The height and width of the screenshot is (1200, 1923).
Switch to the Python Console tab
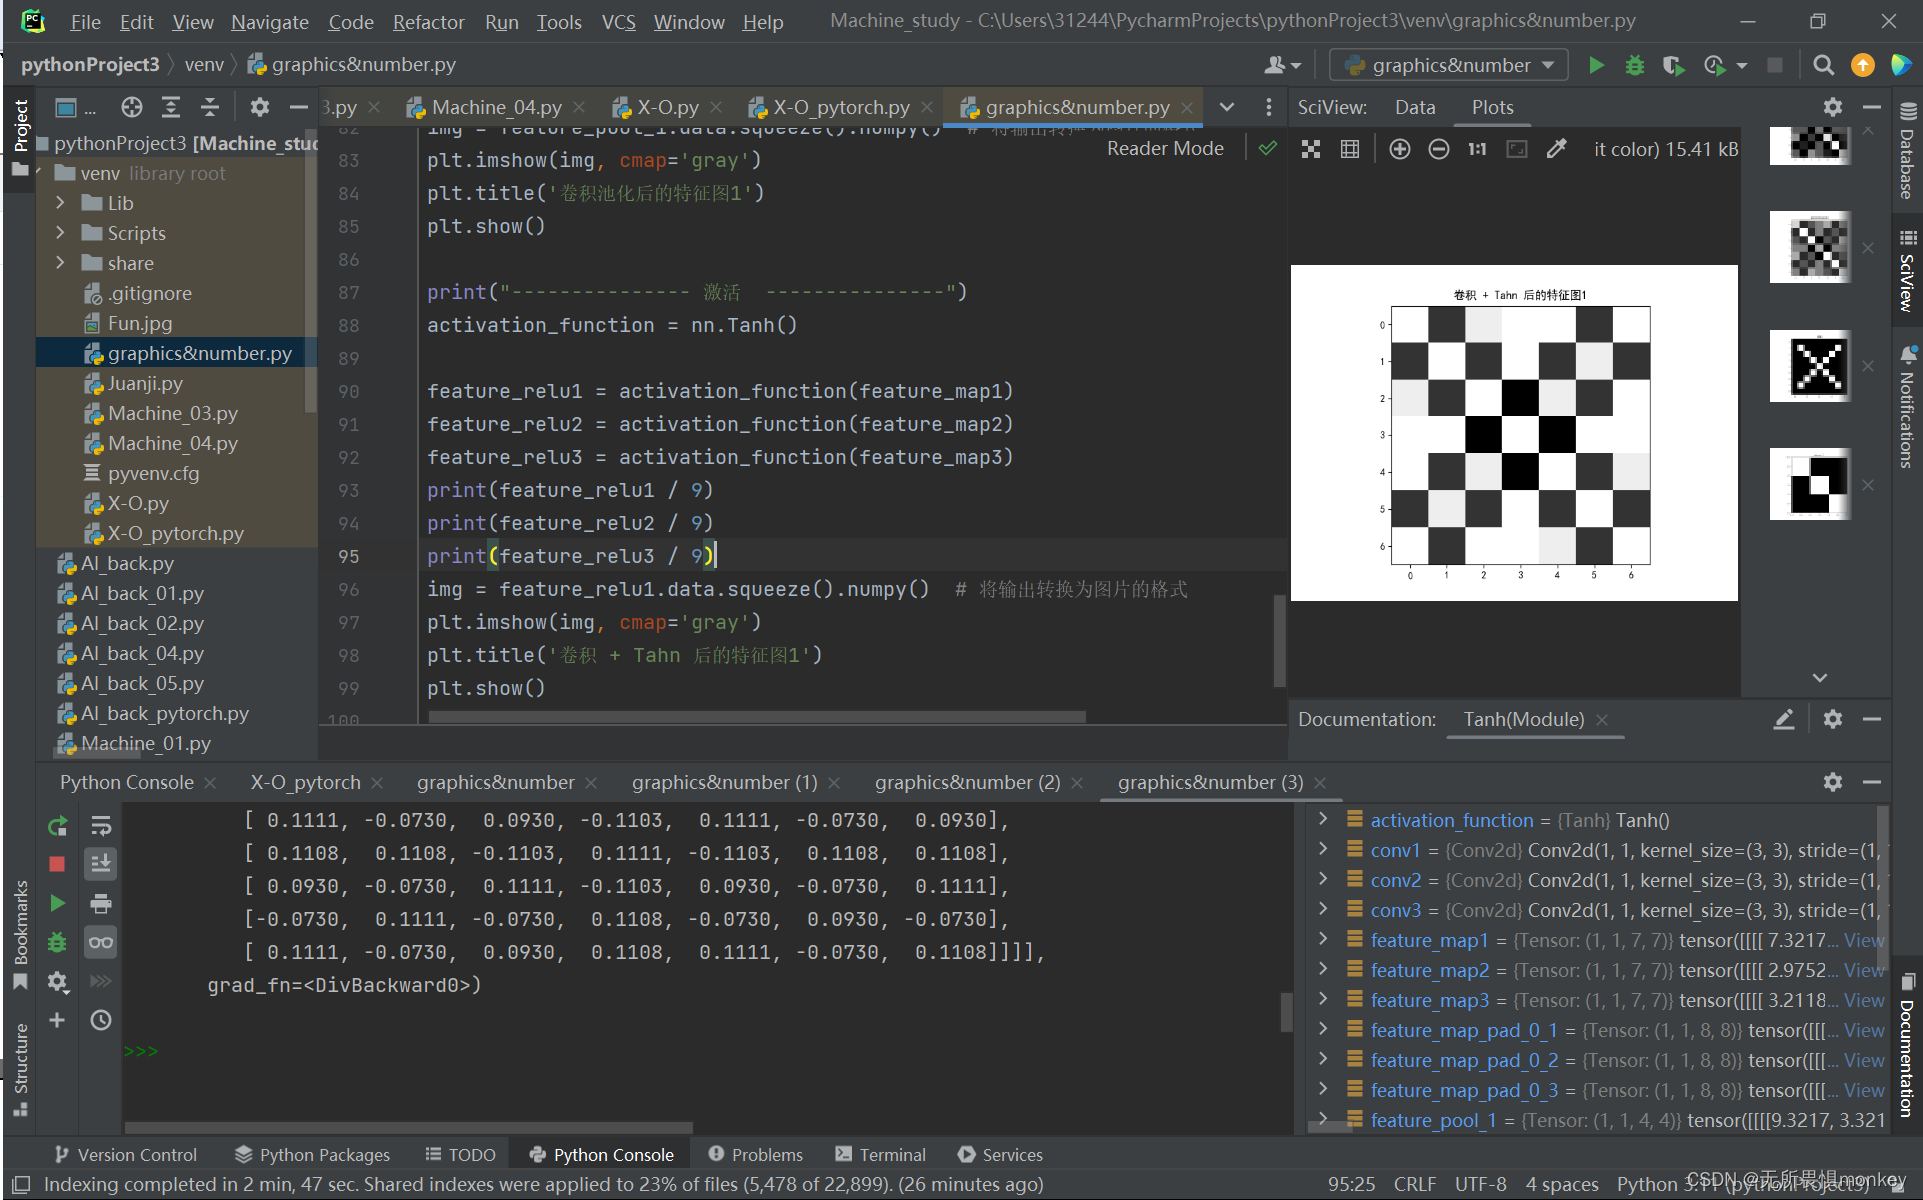[x=130, y=781]
